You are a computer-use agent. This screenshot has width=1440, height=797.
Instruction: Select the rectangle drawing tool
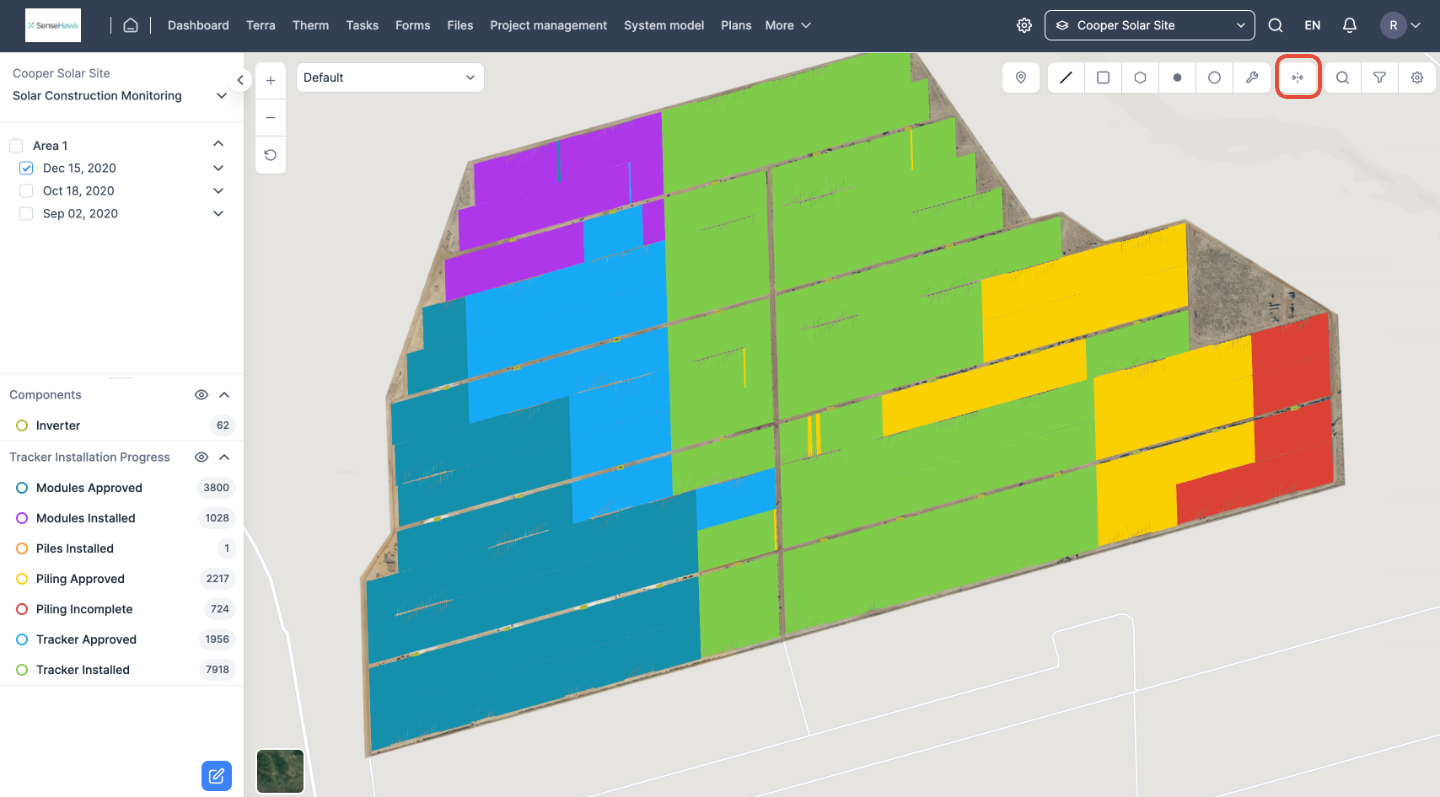point(1103,77)
